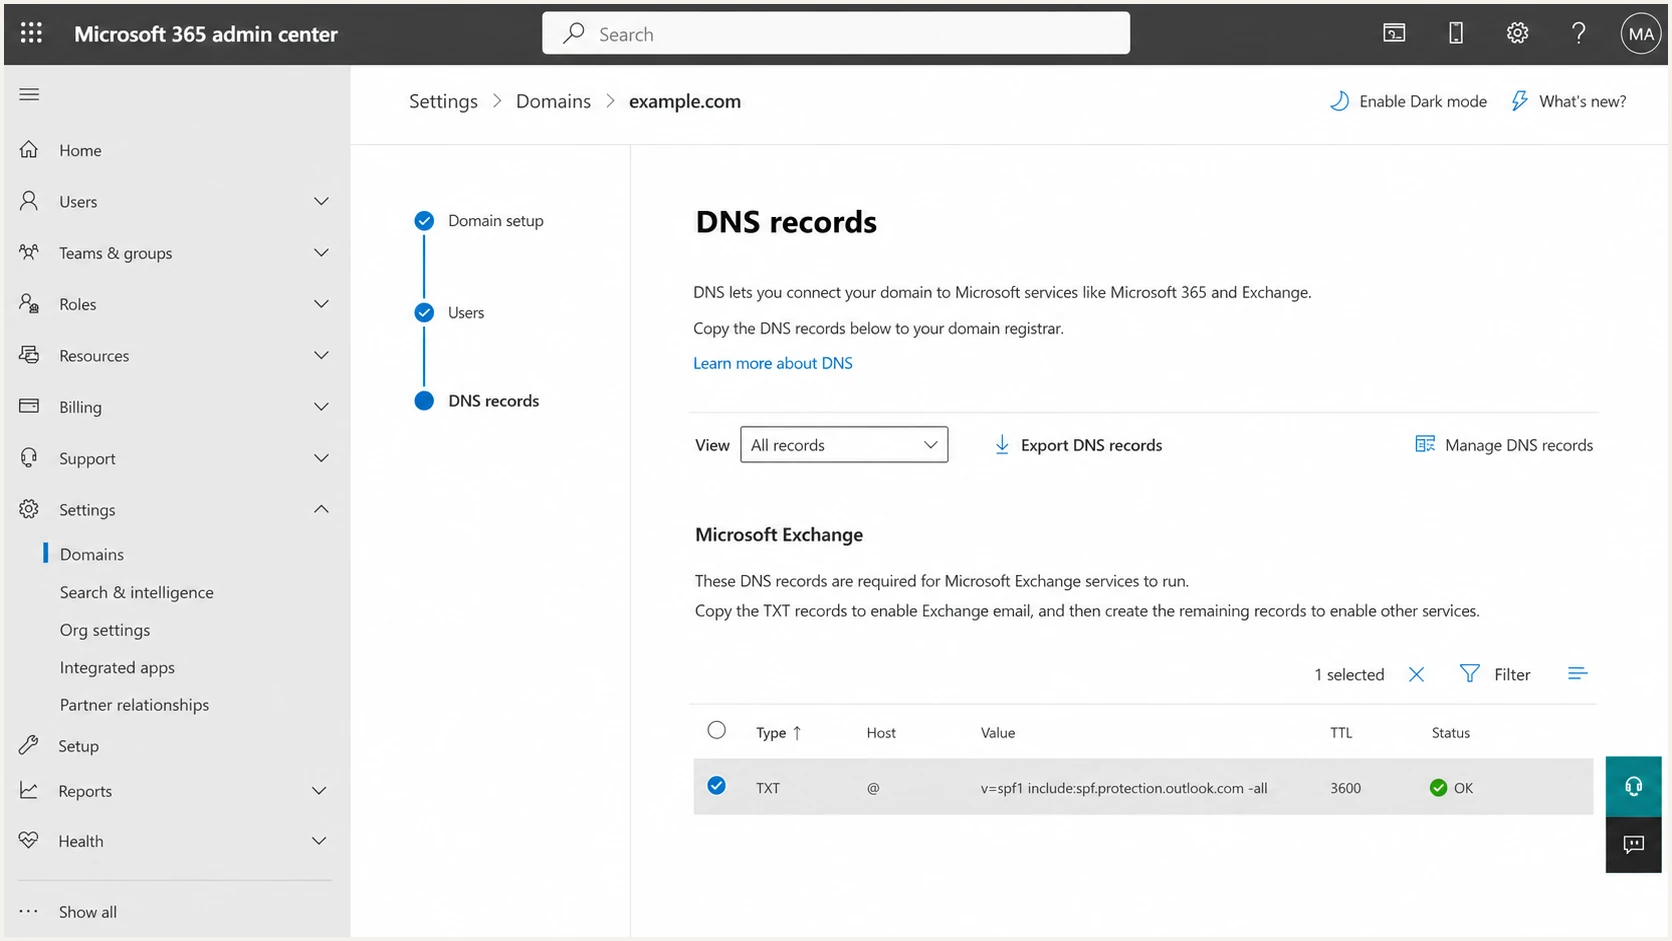Click the Learn more about DNS link
The width and height of the screenshot is (1672, 941).
(773, 363)
